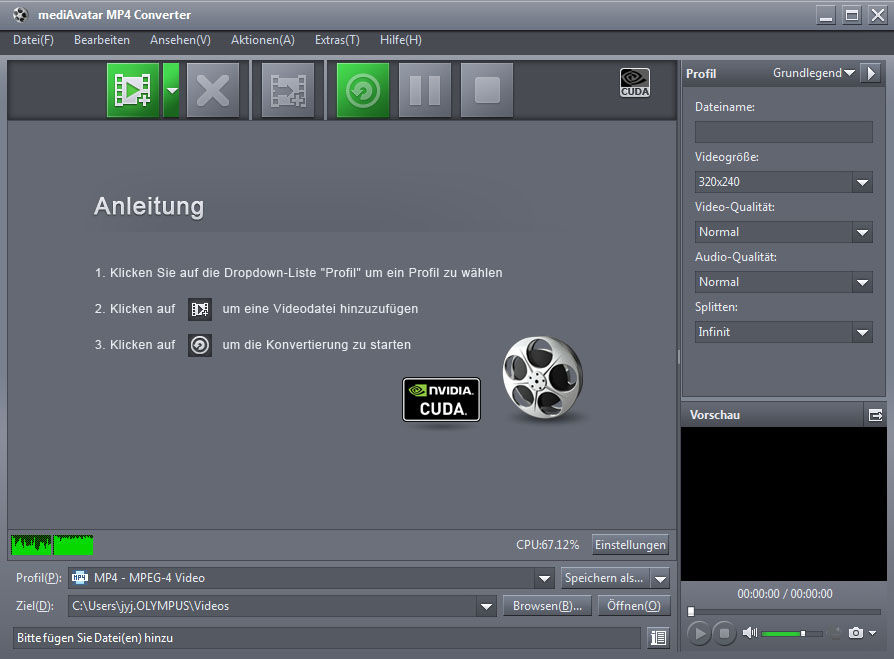
Task: Click the add-video icon in step 2
Action: 200,309
